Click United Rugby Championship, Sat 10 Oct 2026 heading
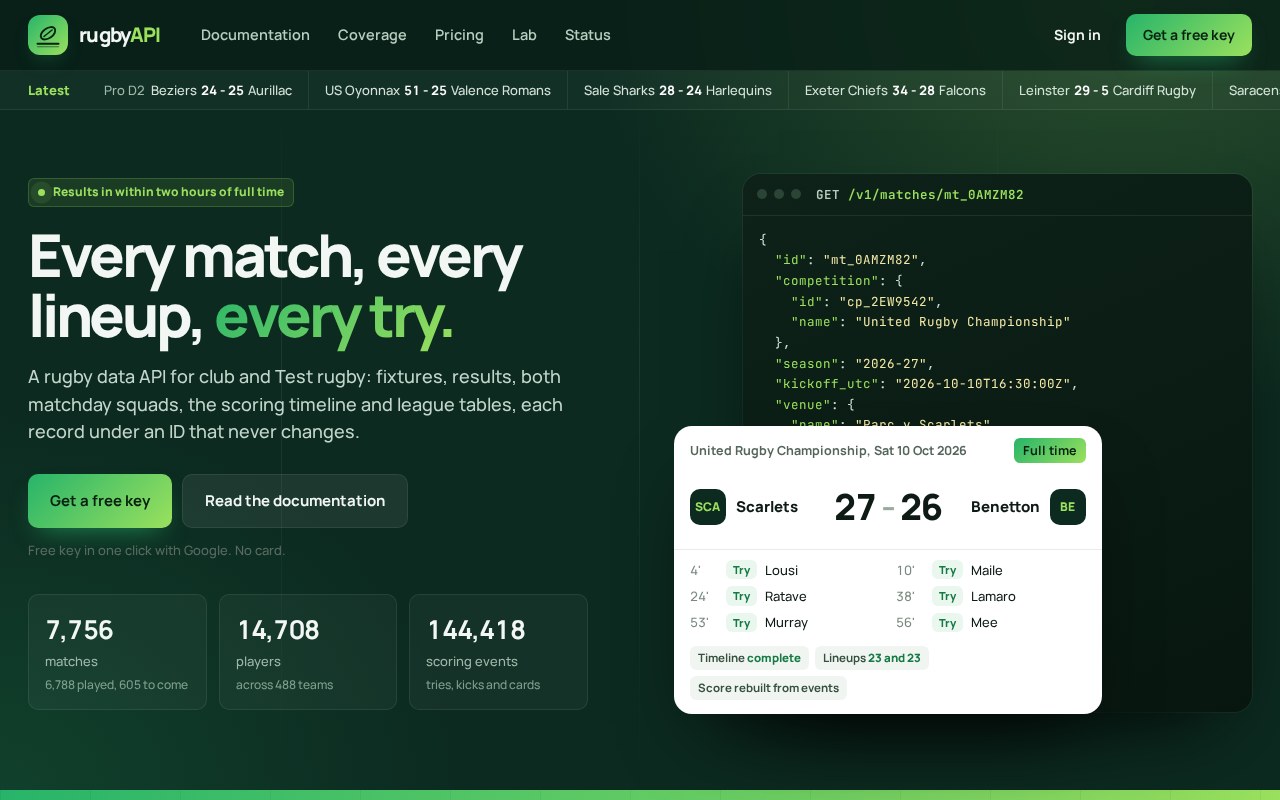Screen dimensions: 1280x800 pos(828,451)
